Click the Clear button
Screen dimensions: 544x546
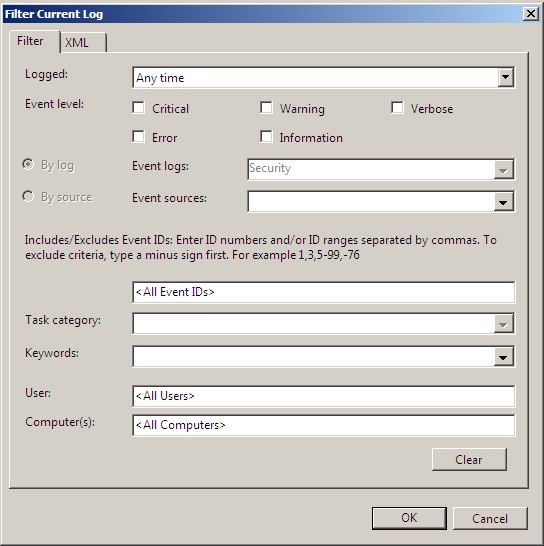469,460
